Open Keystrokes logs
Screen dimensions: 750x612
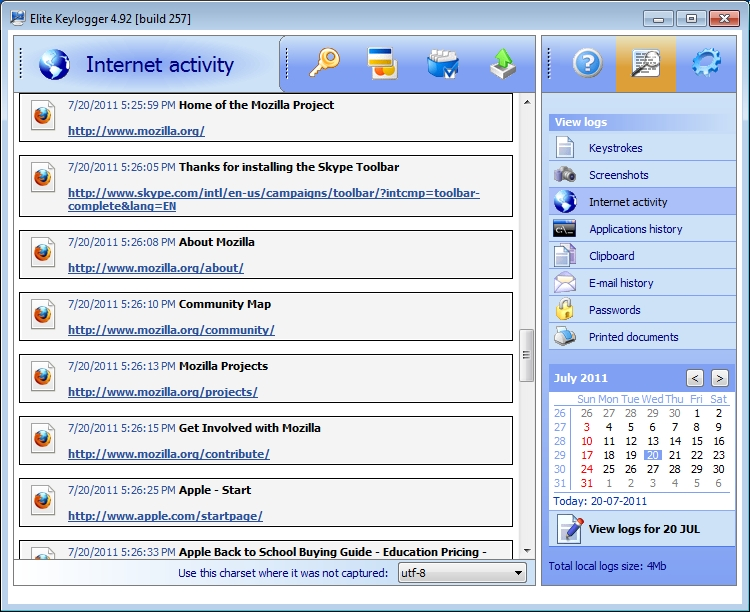click(x=642, y=148)
